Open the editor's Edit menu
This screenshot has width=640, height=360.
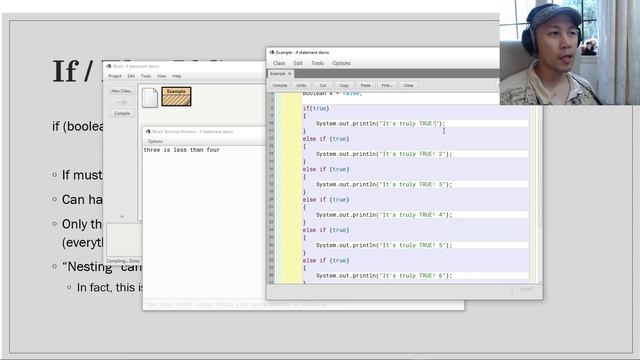[298, 63]
